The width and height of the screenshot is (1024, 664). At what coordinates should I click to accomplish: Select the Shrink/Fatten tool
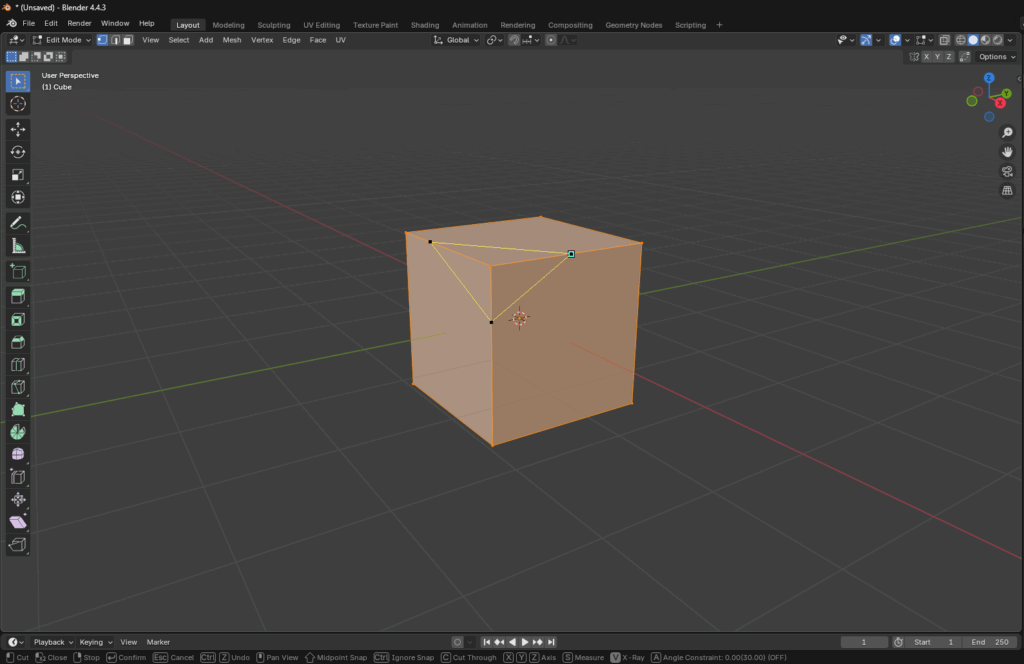click(18, 499)
